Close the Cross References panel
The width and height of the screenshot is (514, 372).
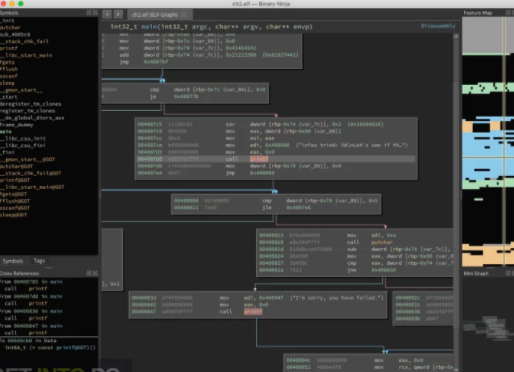click(x=95, y=273)
